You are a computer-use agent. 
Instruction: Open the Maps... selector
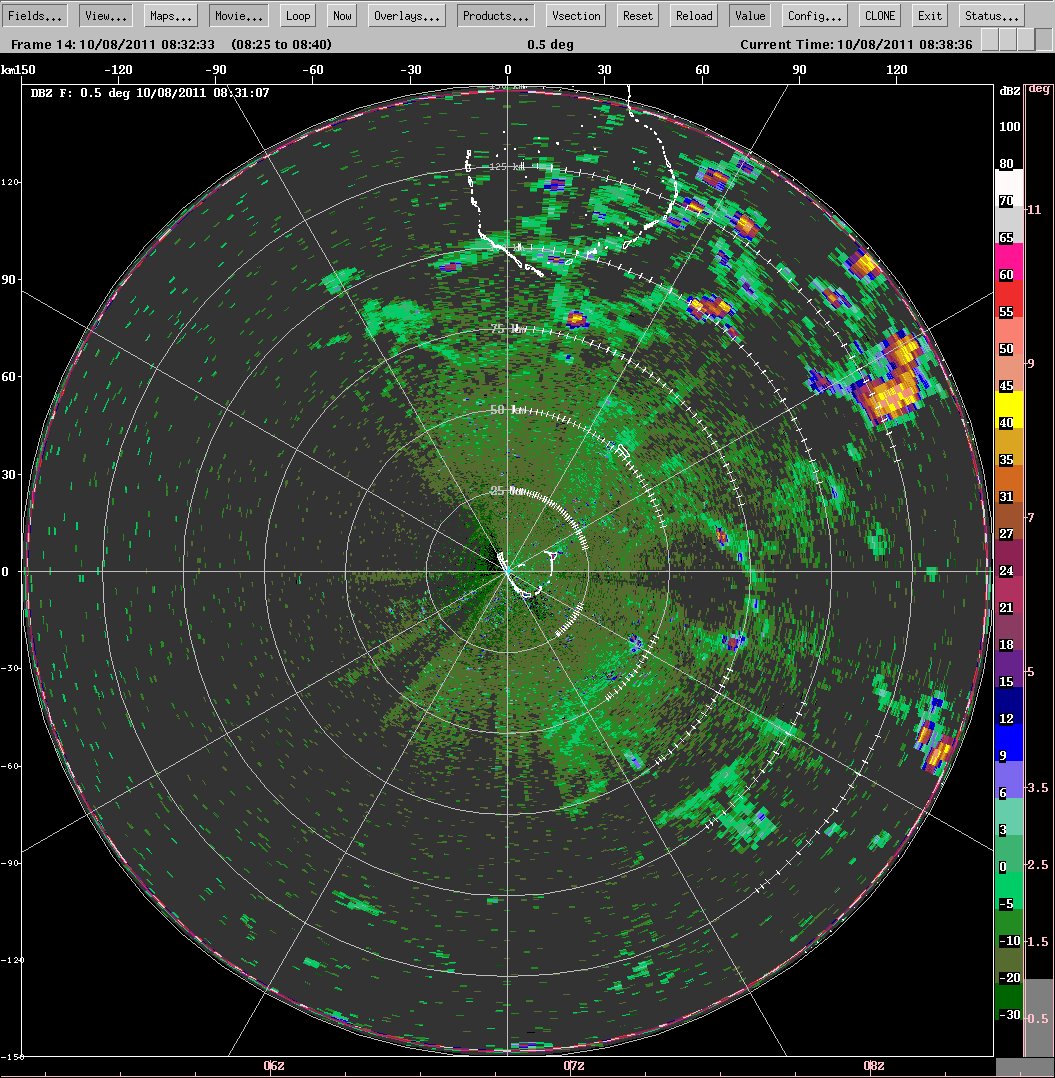pyautogui.click(x=171, y=15)
